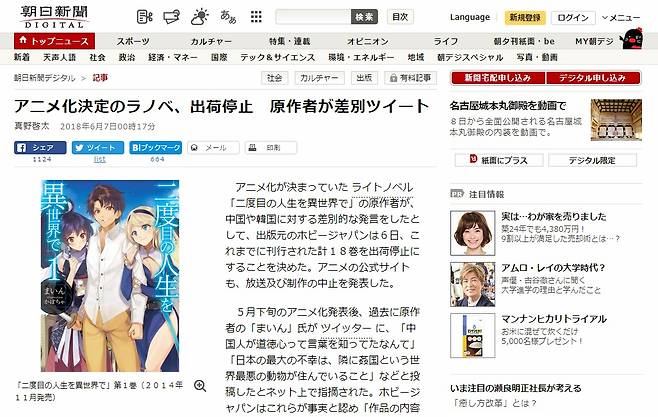Open the tweet list link
658x417 pixels.
tap(99, 159)
